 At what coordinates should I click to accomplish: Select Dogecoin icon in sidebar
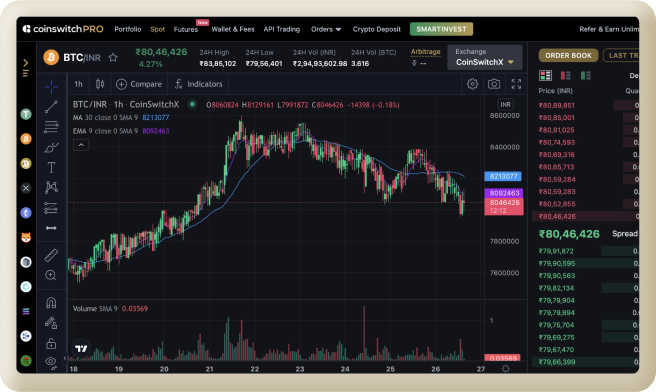coord(26,163)
